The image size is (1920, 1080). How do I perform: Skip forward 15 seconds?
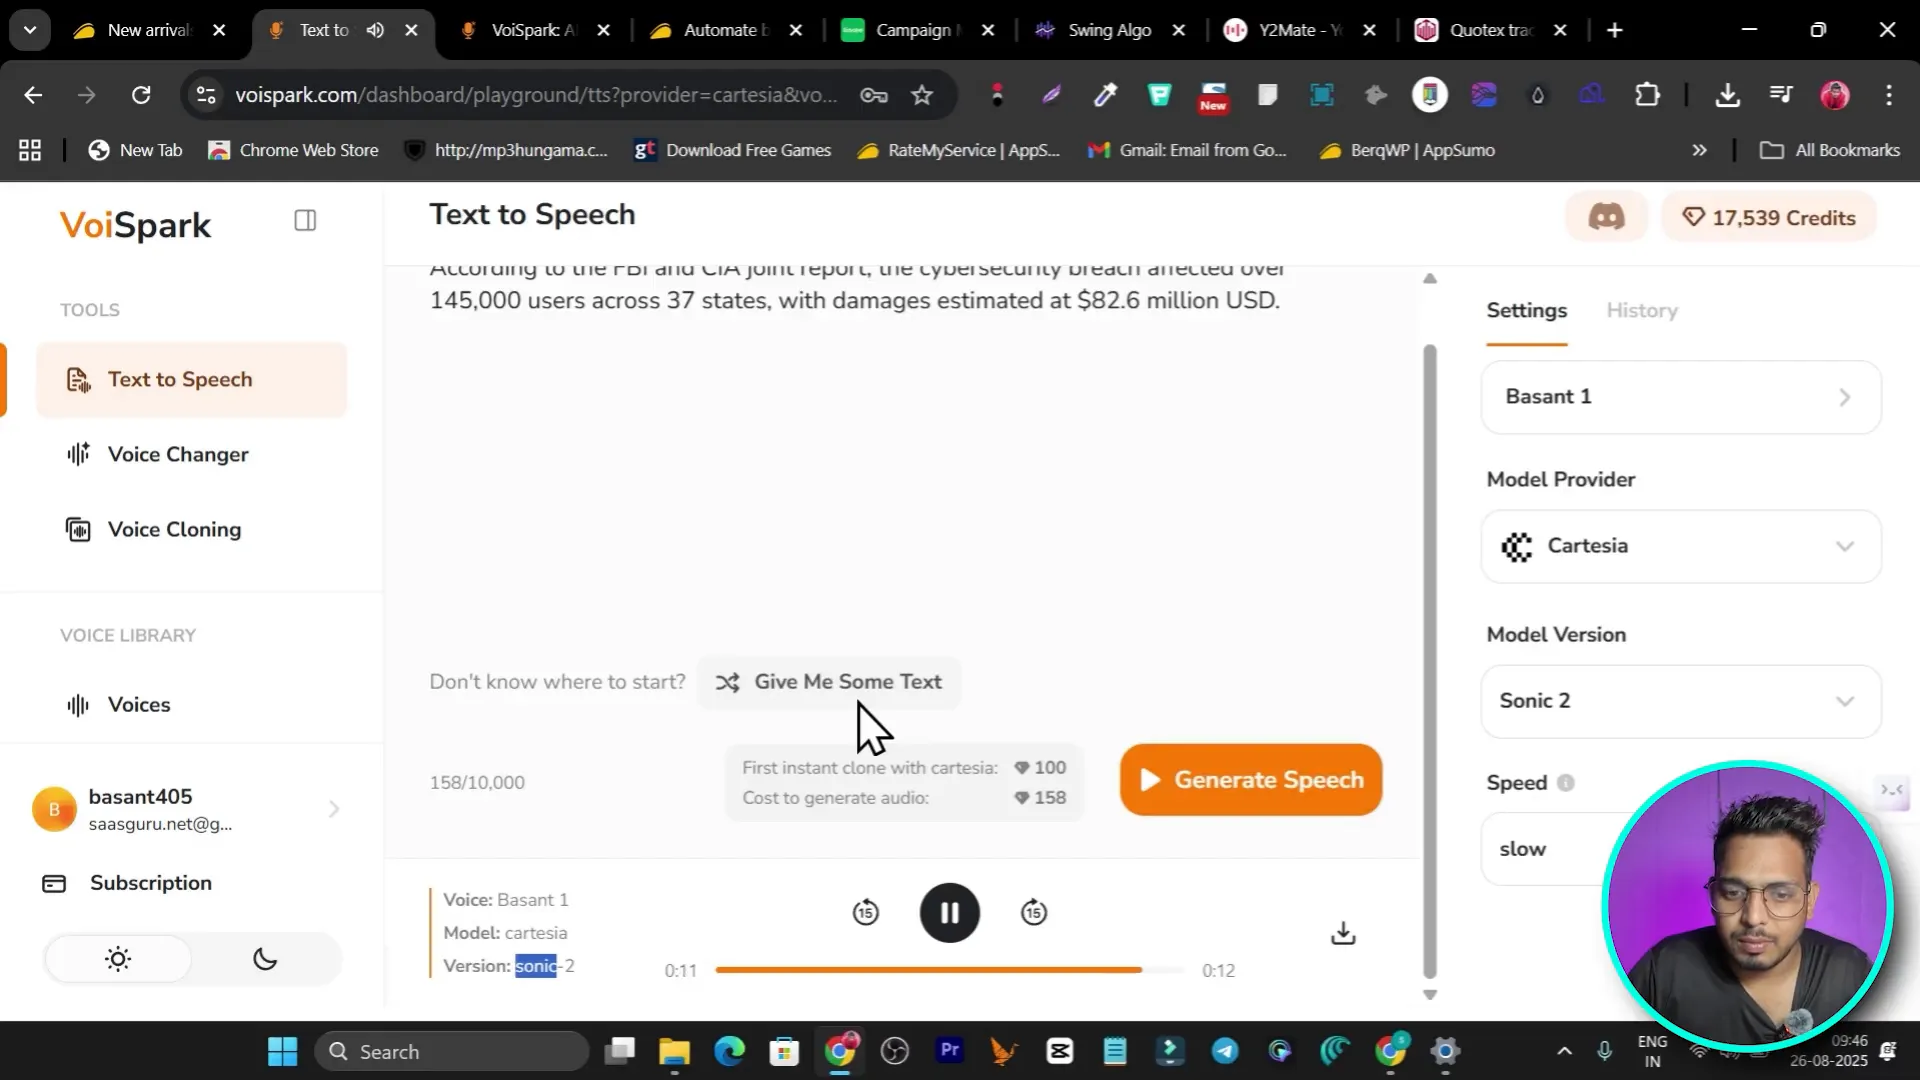(x=1034, y=912)
